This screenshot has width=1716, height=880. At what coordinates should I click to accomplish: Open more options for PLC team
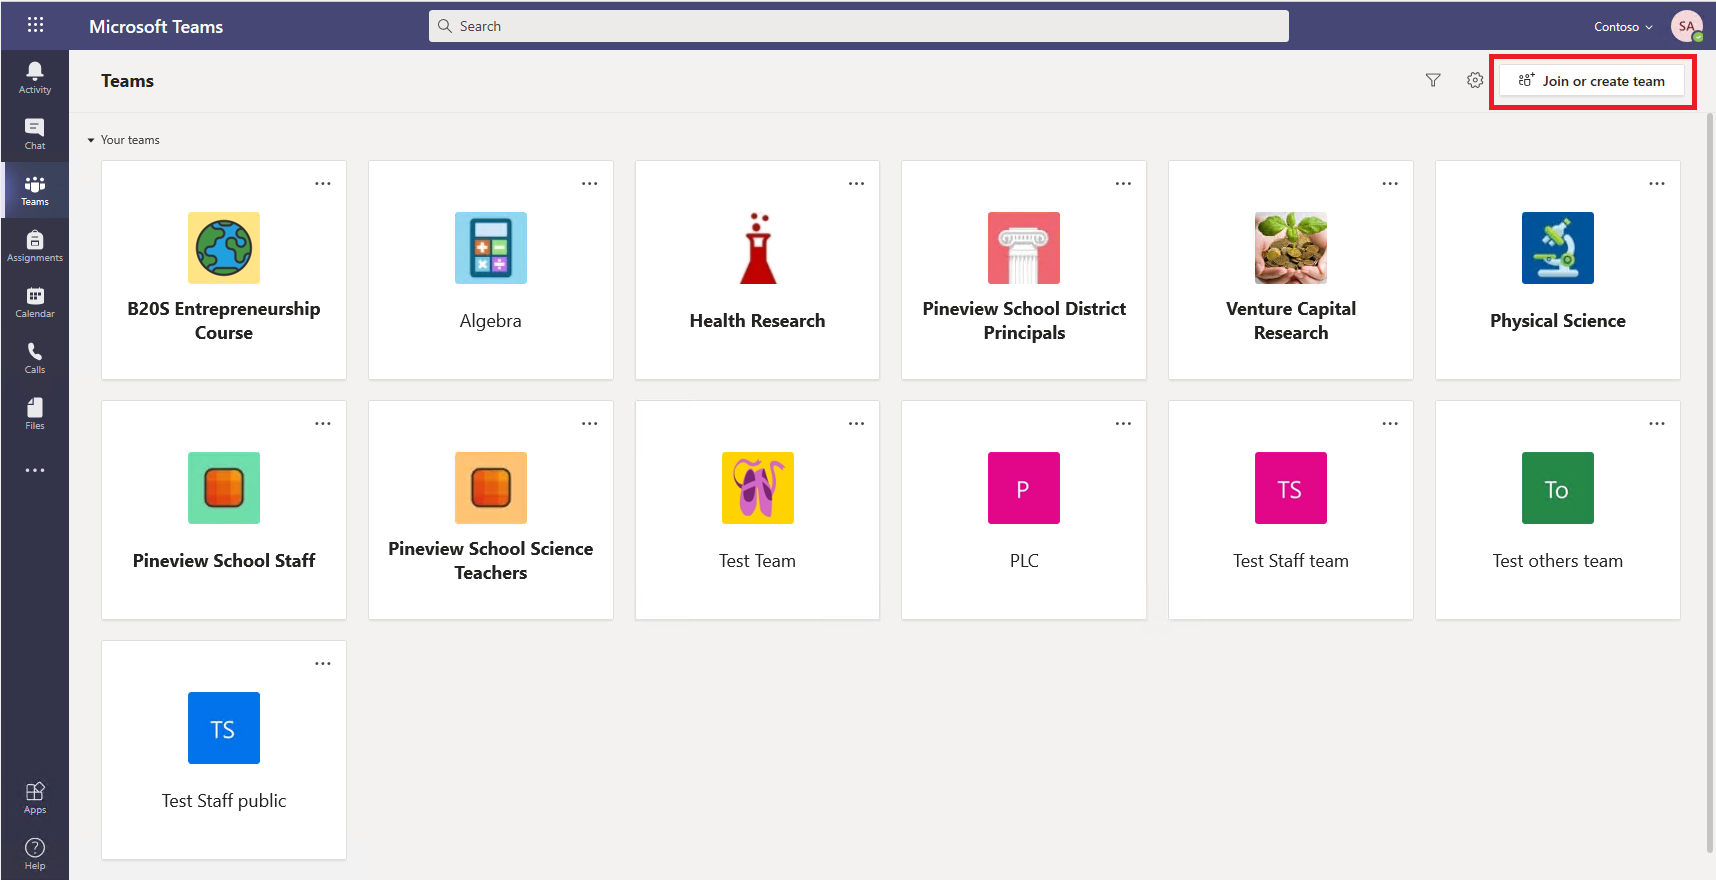(x=1124, y=424)
